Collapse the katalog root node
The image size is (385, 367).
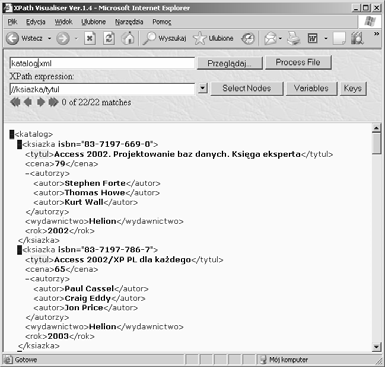pos(12,134)
